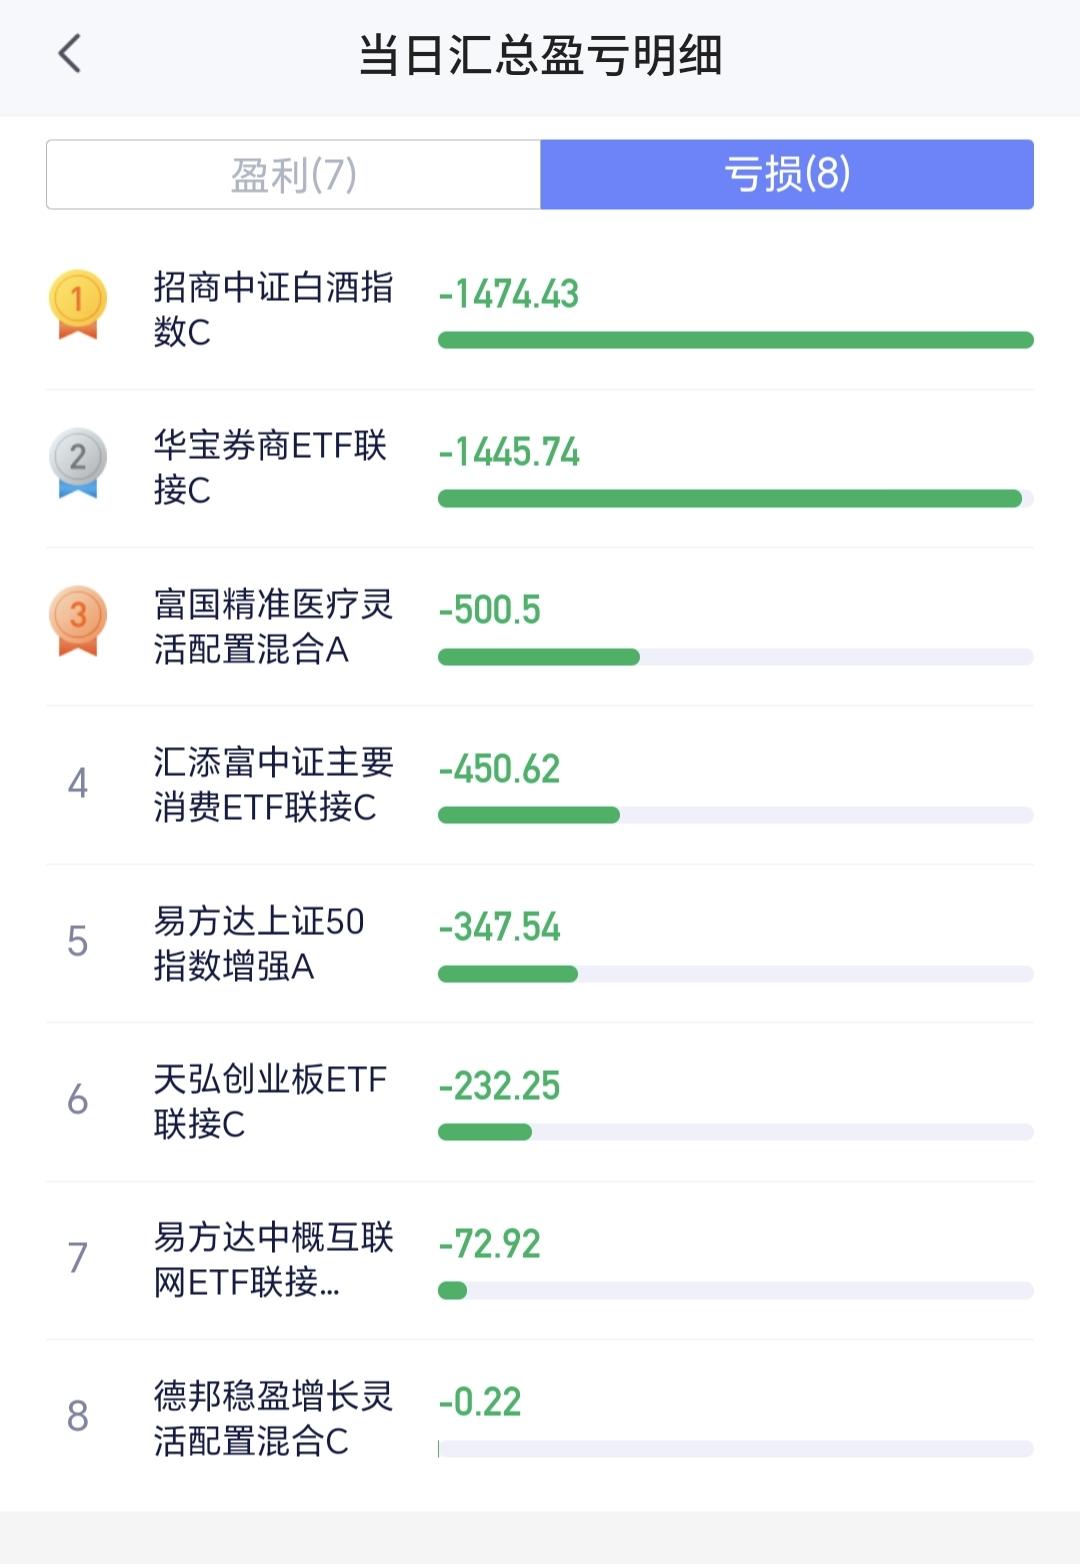Tap the page title 当日汇总盈亏明细
The height and width of the screenshot is (1564, 1080).
coord(540,55)
